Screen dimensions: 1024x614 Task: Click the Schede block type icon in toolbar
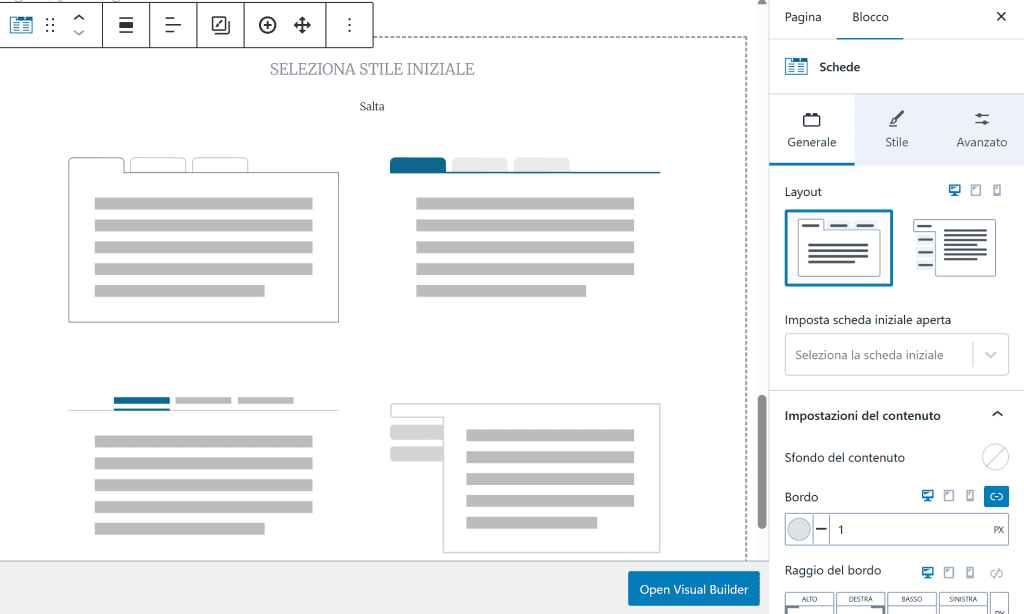click(21, 26)
